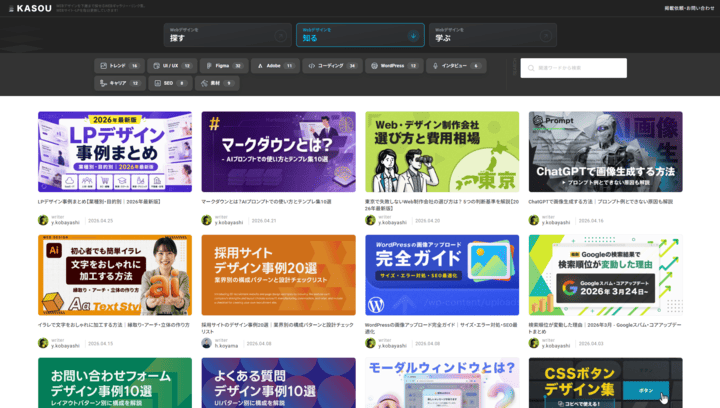720x408 pixels.
Task: Click writer avatar on マークダウン article
Action: 207,220
